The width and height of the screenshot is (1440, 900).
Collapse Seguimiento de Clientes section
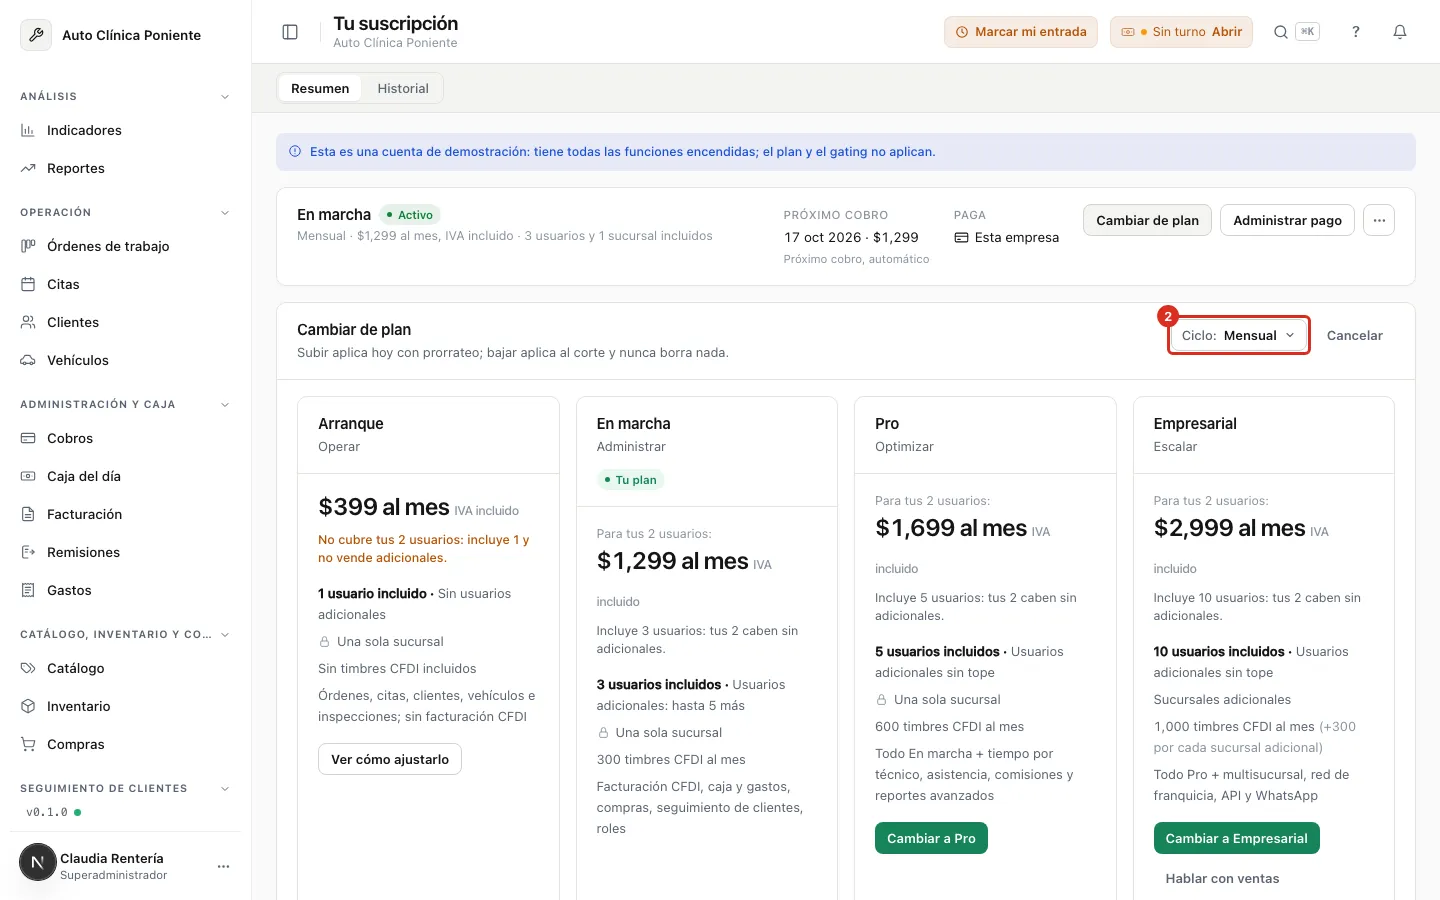225,789
